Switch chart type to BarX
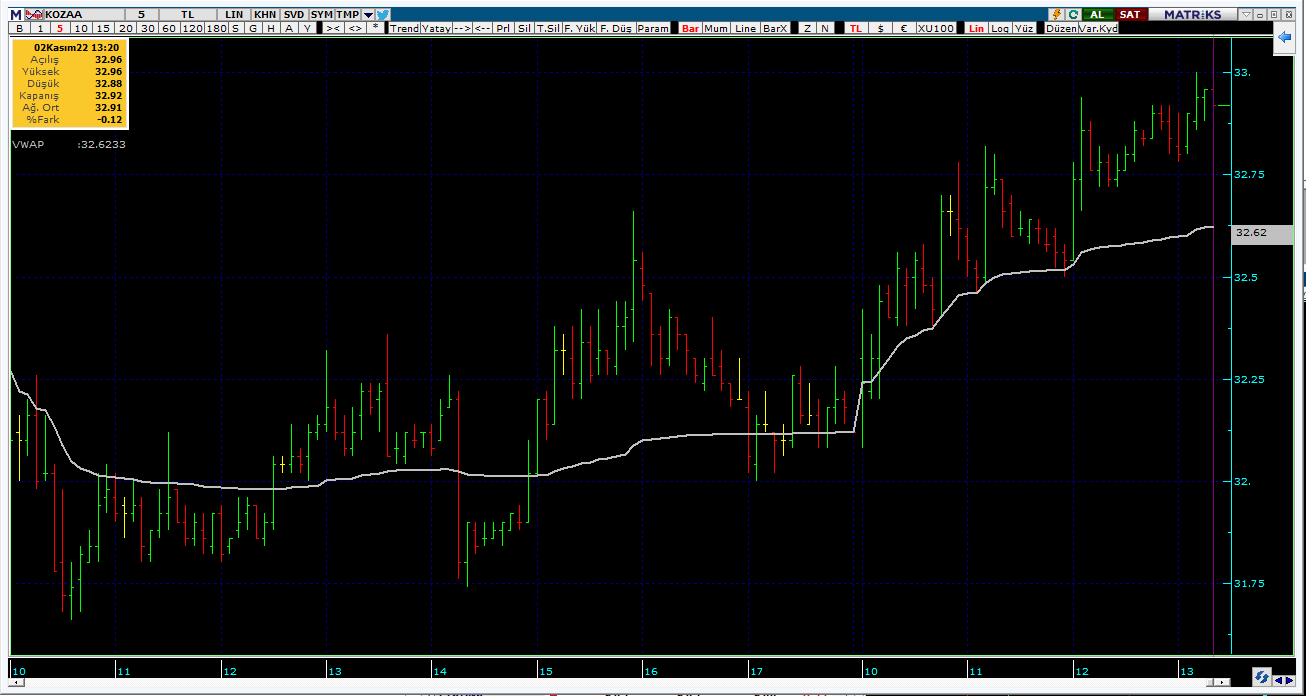1306x696 pixels. (x=775, y=28)
